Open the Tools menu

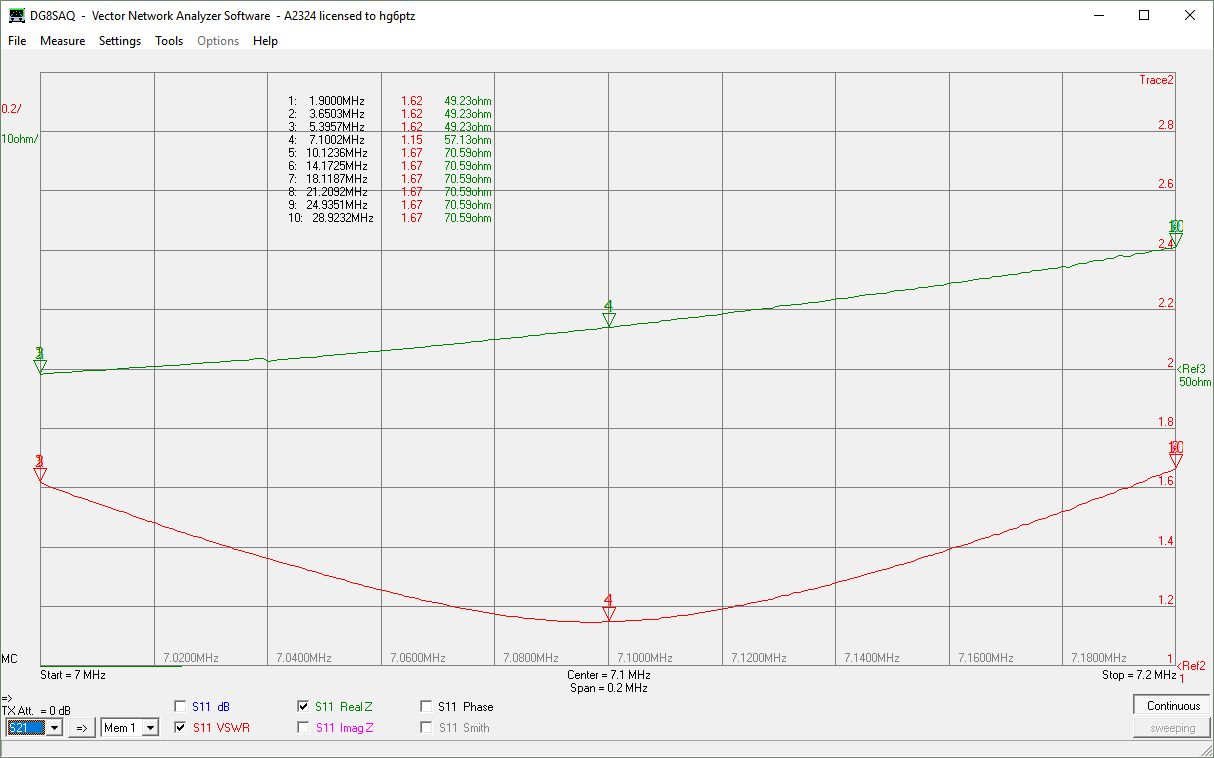[169, 41]
